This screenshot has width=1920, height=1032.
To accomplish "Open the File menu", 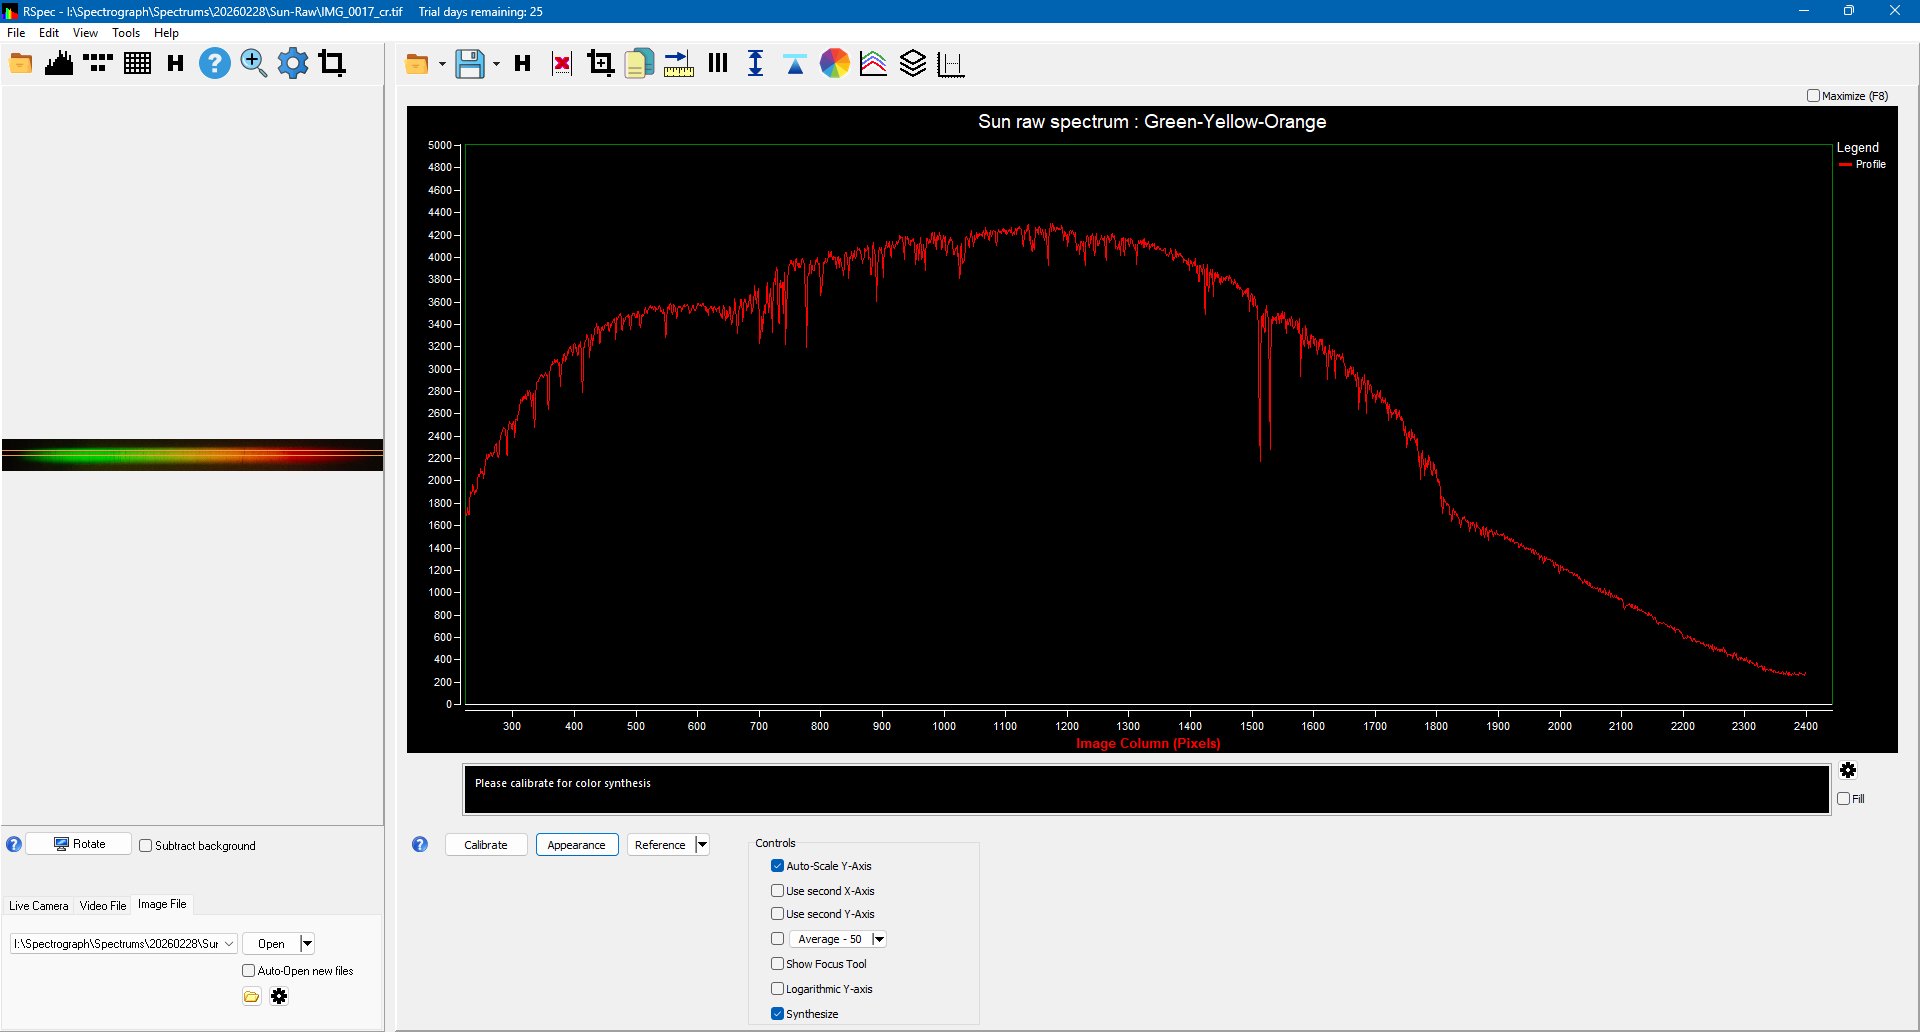I will [x=16, y=33].
